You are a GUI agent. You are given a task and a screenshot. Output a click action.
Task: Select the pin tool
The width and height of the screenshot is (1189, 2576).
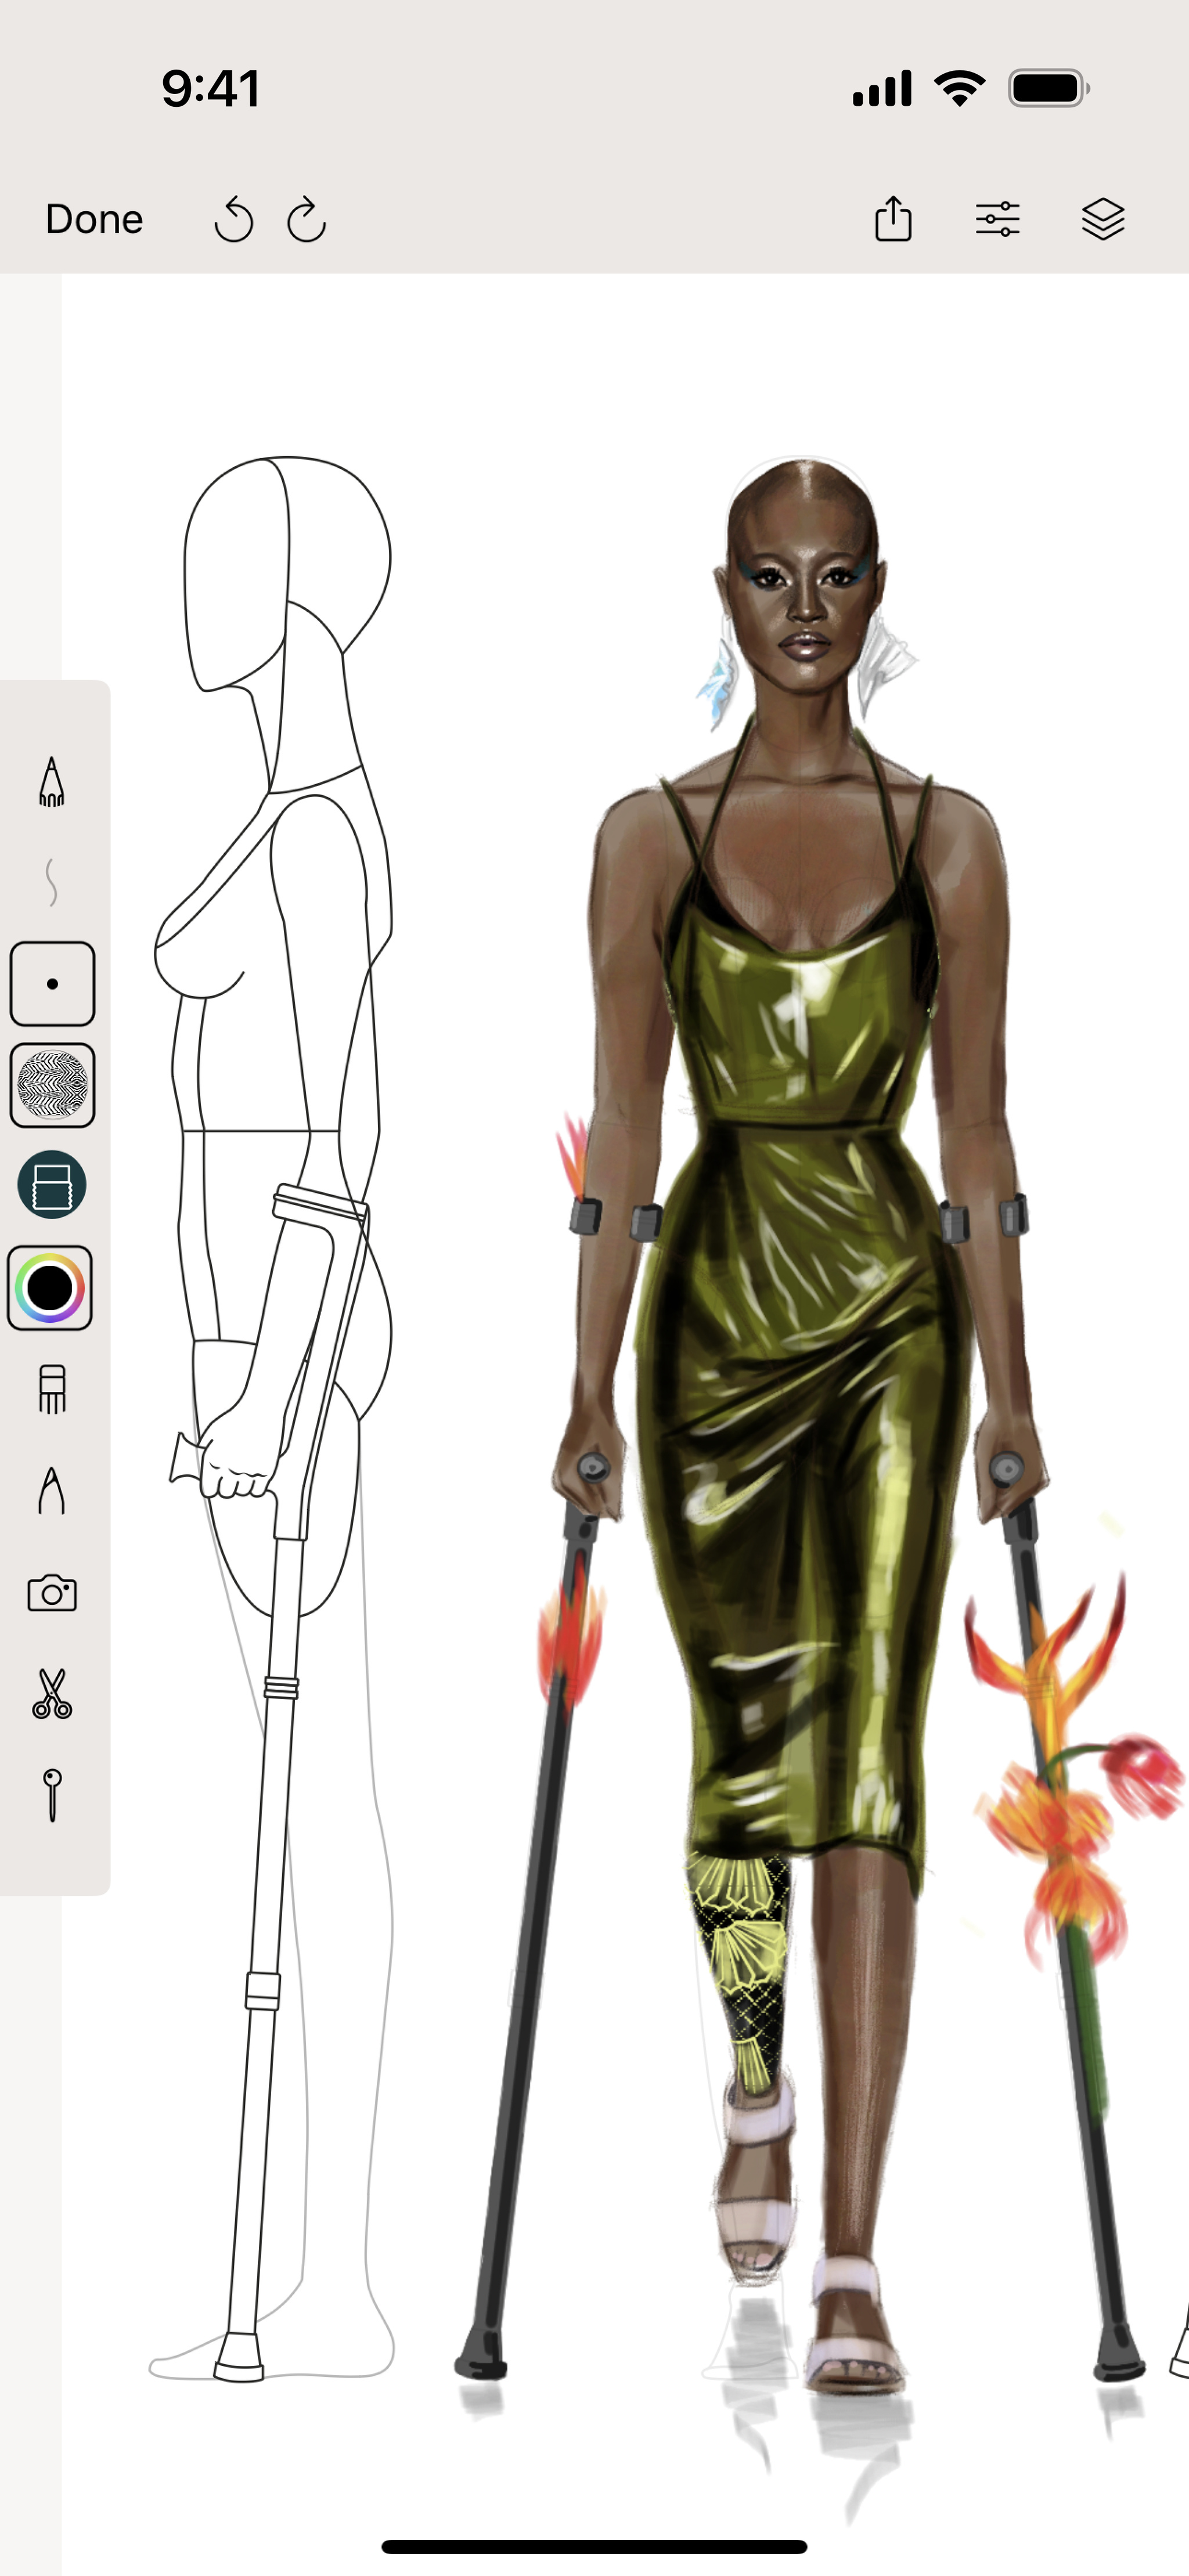(x=52, y=1795)
